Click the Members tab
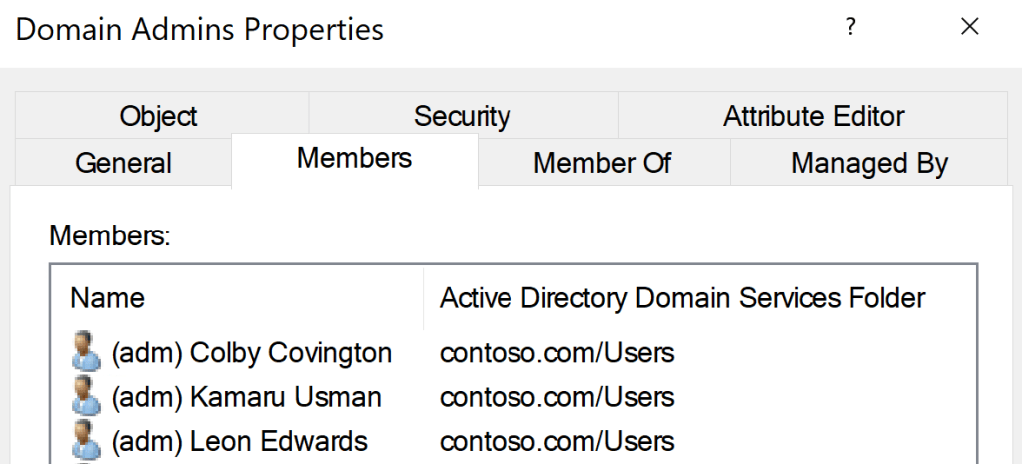 354,158
